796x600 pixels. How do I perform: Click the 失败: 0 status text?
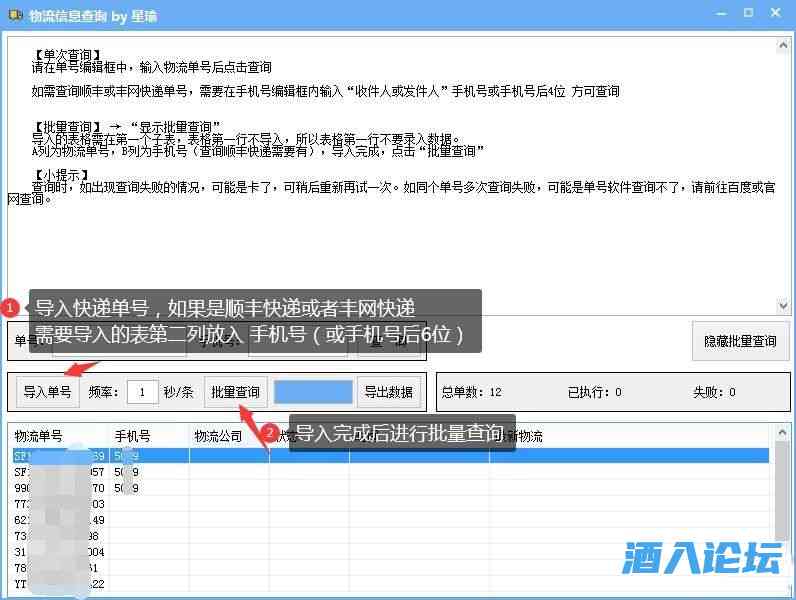[x=714, y=392]
